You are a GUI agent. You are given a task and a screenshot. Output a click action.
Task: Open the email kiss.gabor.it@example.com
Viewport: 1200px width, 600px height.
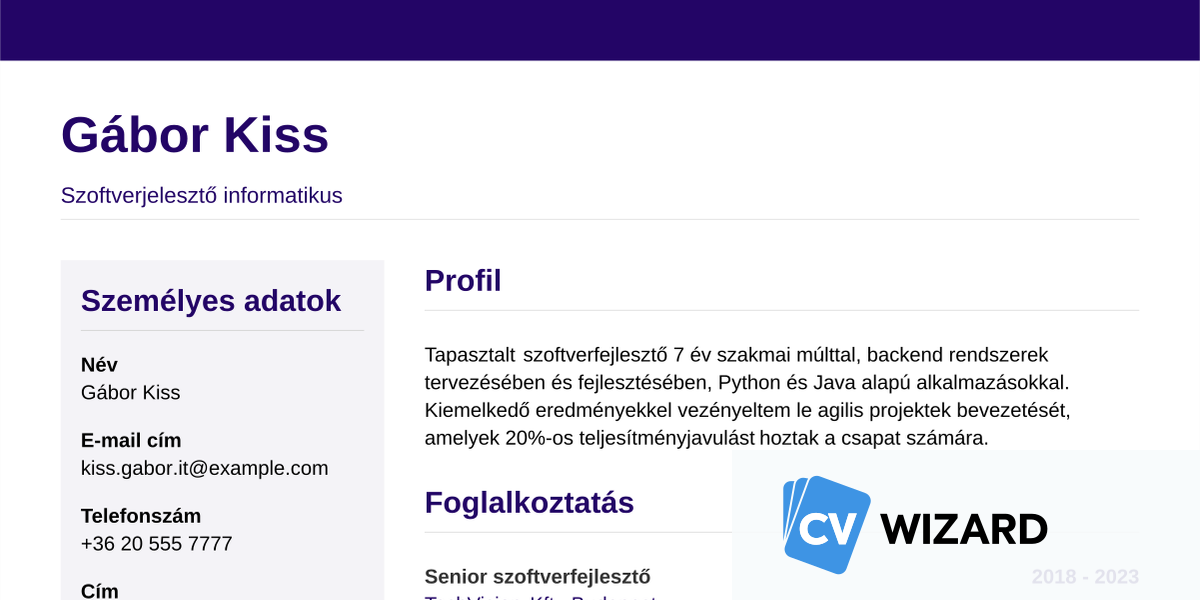coord(204,467)
